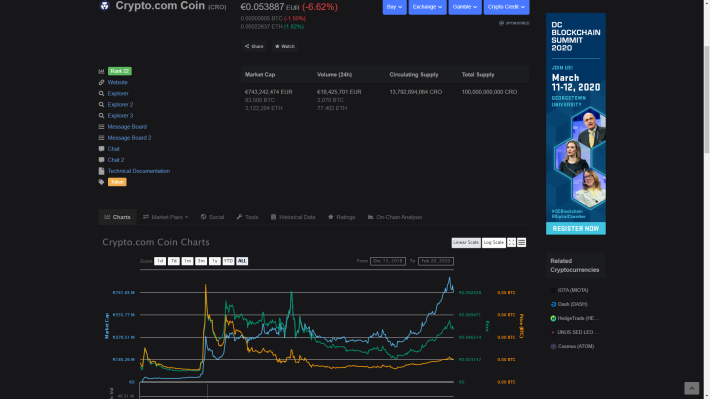This screenshot has width=710, height=399.
Task: Open Dash (DASH) related cryptocurrency
Action: [x=572, y=304]
